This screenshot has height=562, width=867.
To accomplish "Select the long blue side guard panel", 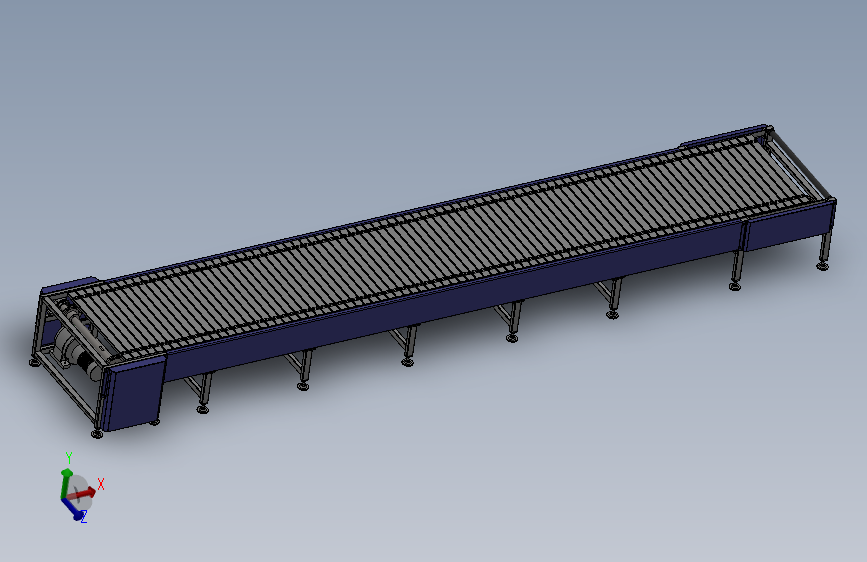I will 453,300.
